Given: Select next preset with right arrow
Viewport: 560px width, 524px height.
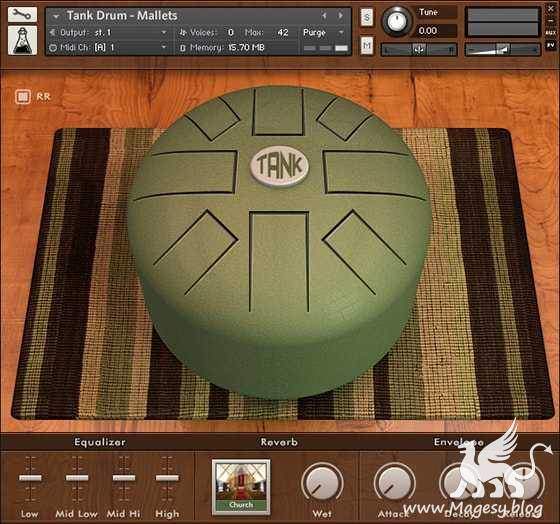Looking at the screenshot, I should coord(340,16).
